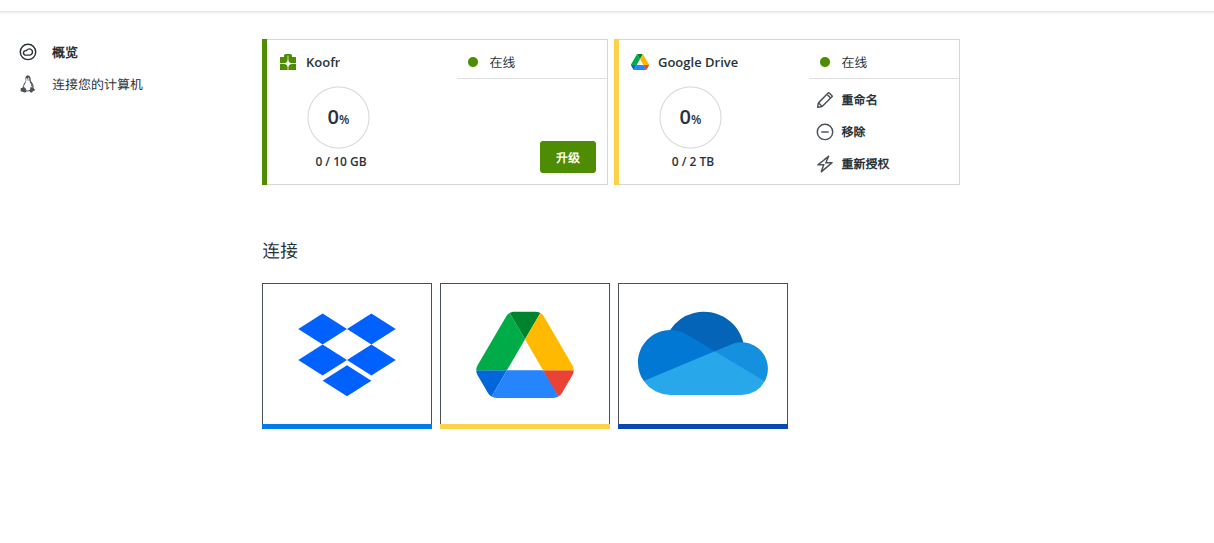Connect Dropbox via its logo tile
The image size is (1214, 543).
pyautogui.click(x=347, y=356)
